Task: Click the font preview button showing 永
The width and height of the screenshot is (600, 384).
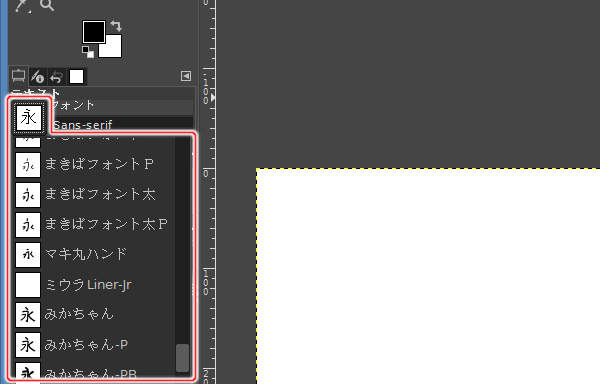Action: (x=28, y=117)
